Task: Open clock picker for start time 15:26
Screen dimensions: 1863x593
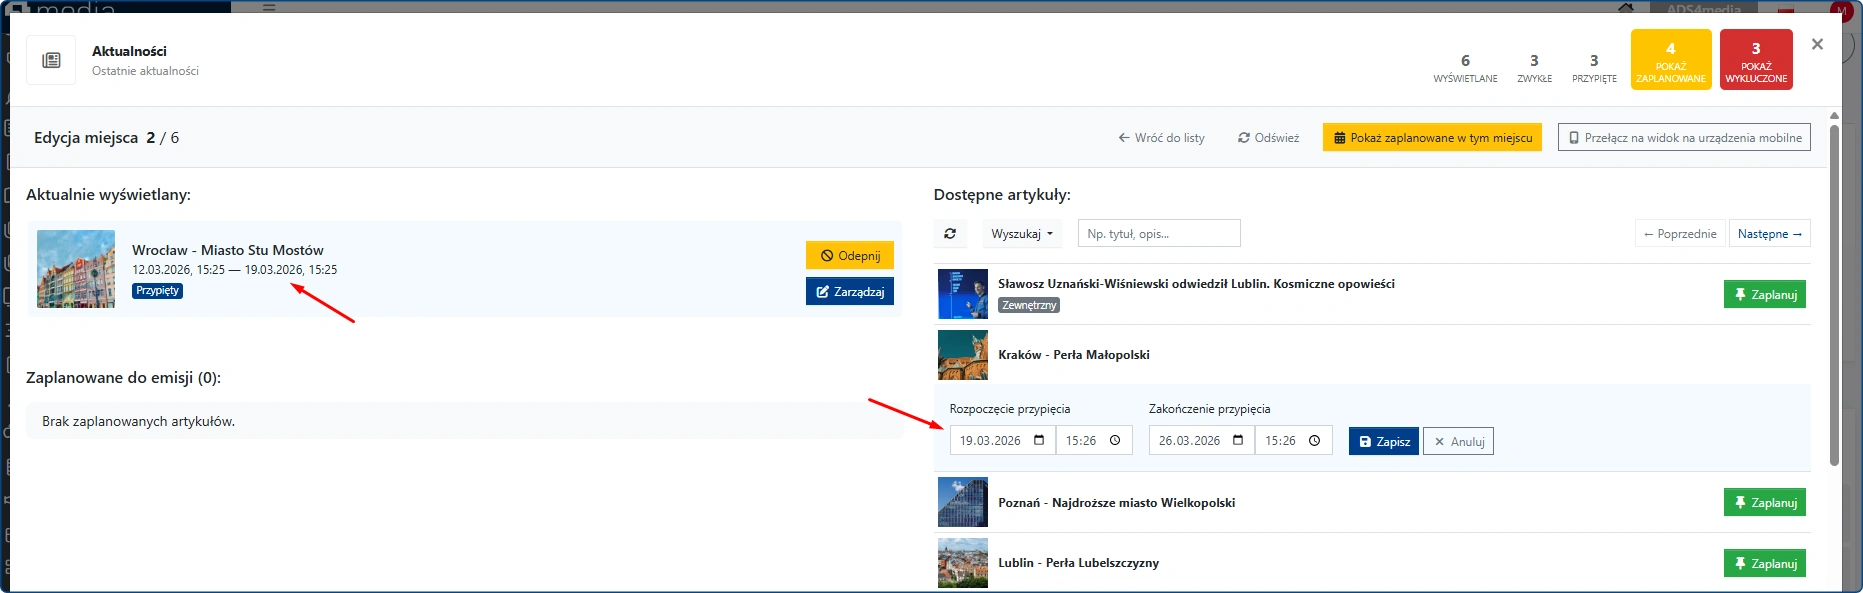Action: tap(1115, 440)
